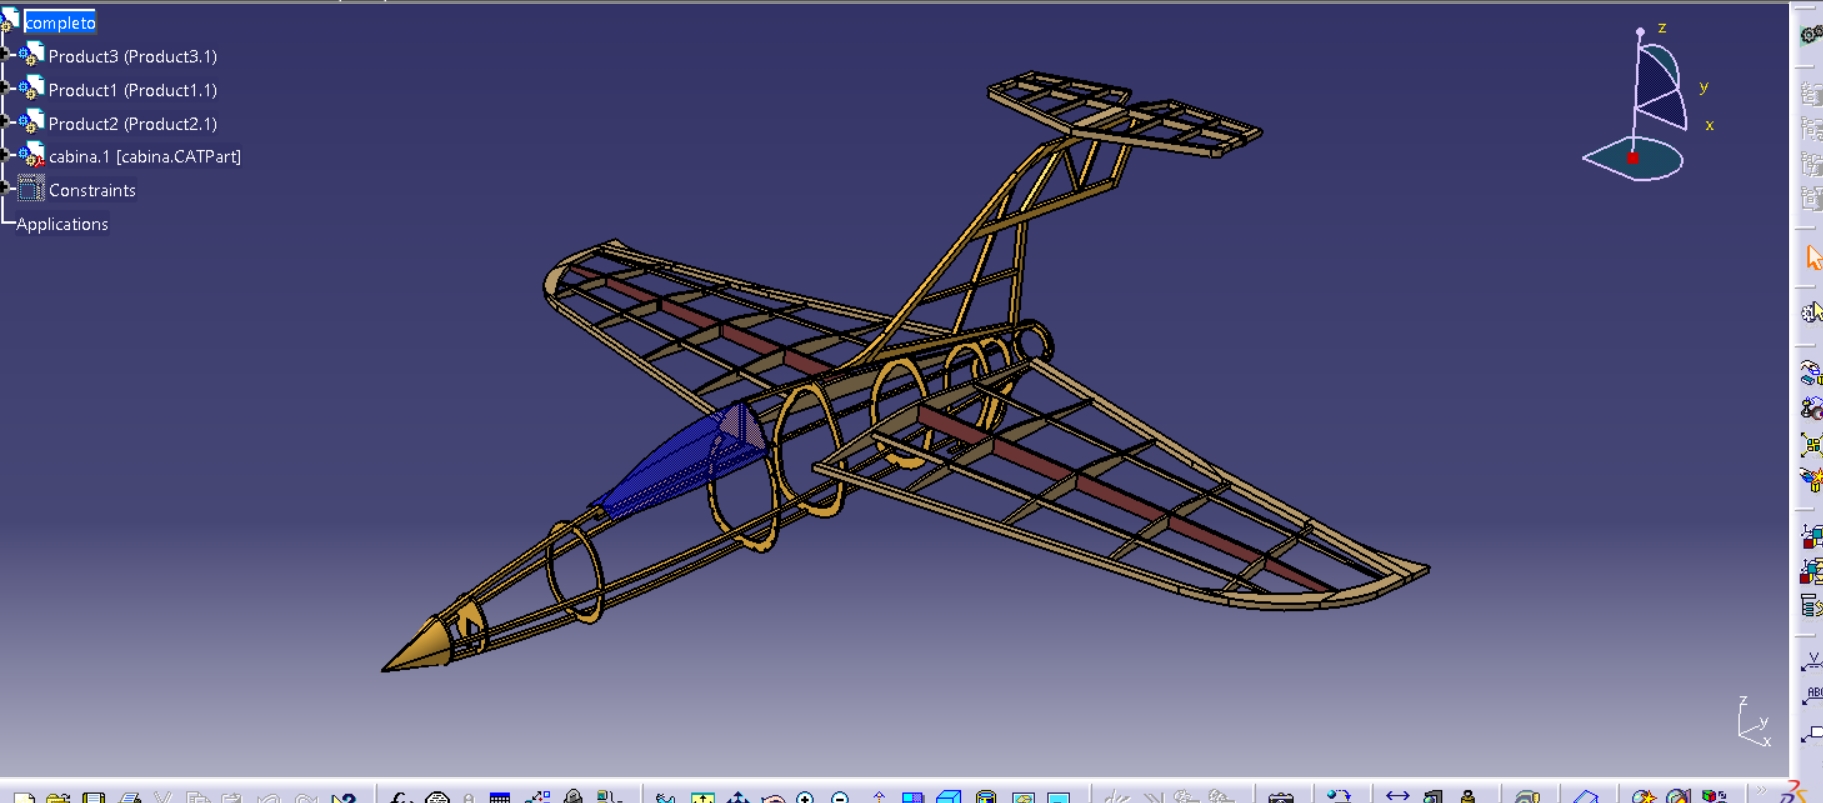Select the Applications node in the tree
This screenshot has width=1823, height=803.
point(62,224)
